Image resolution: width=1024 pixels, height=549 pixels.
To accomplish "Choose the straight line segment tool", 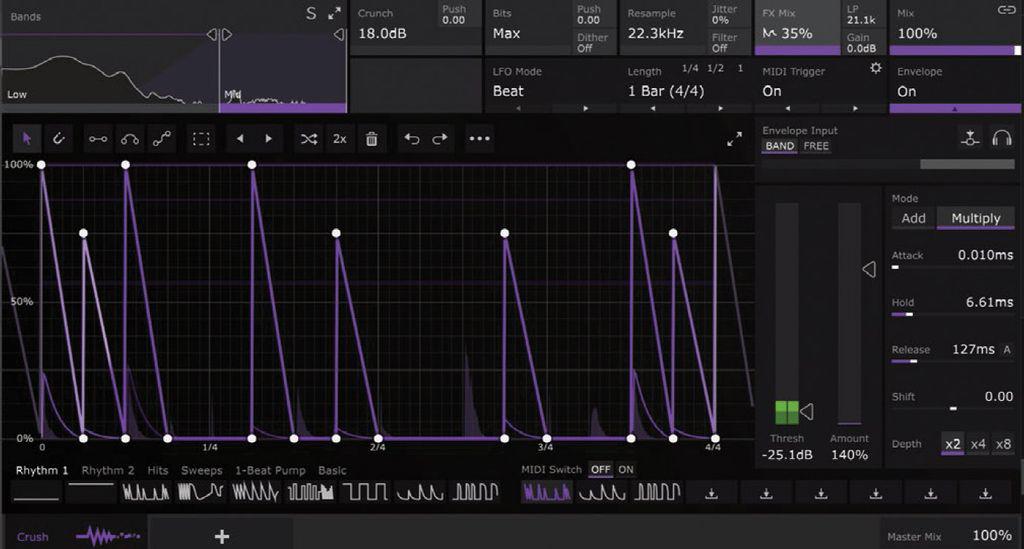I will [x=98, y=138].
